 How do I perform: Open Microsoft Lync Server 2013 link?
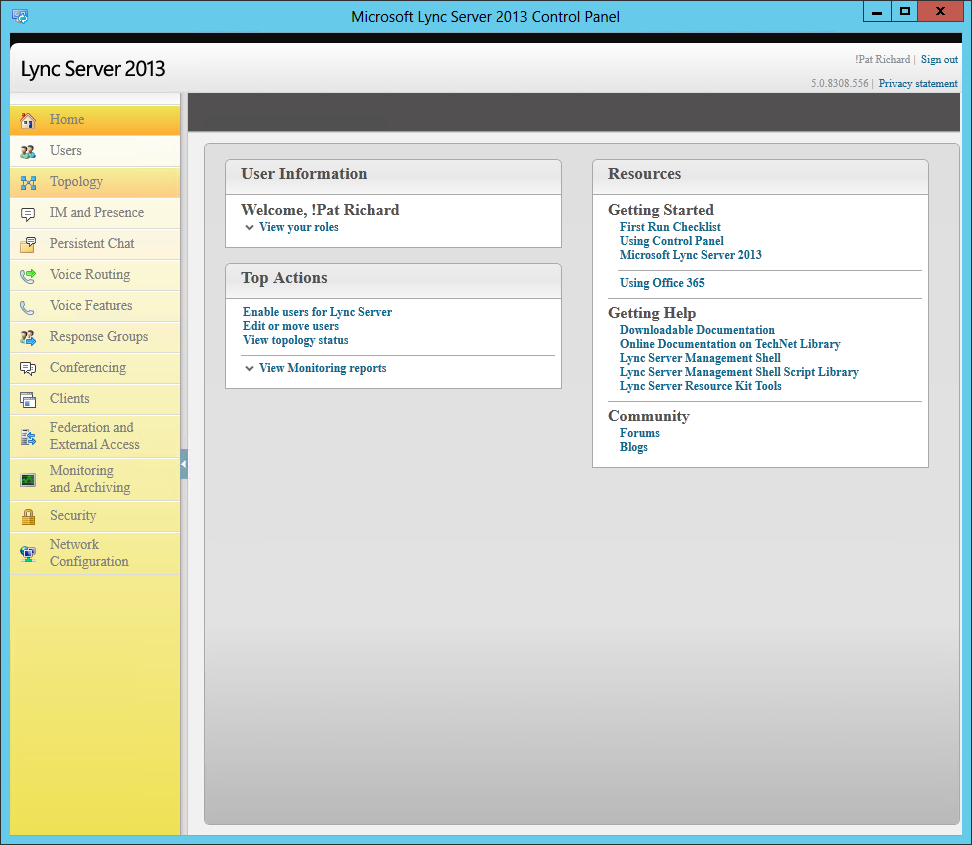tap(691, 255)
